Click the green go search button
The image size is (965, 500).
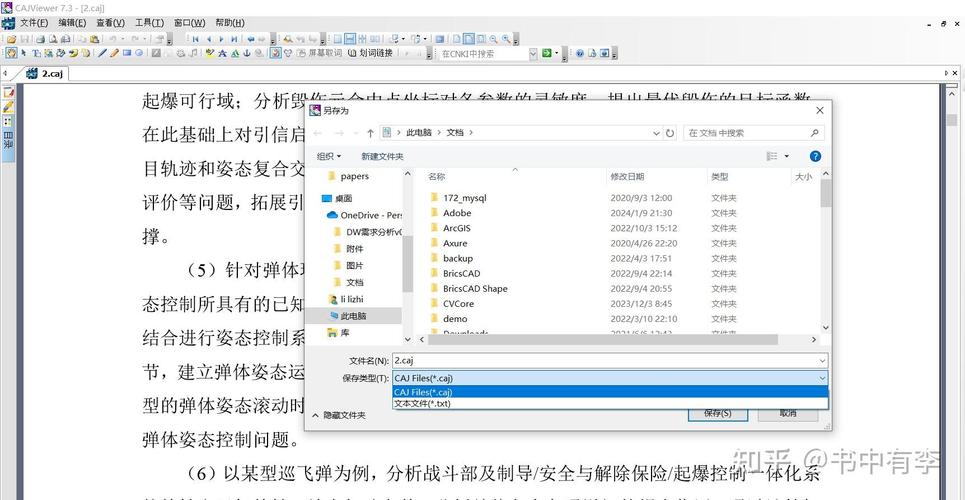547,54
